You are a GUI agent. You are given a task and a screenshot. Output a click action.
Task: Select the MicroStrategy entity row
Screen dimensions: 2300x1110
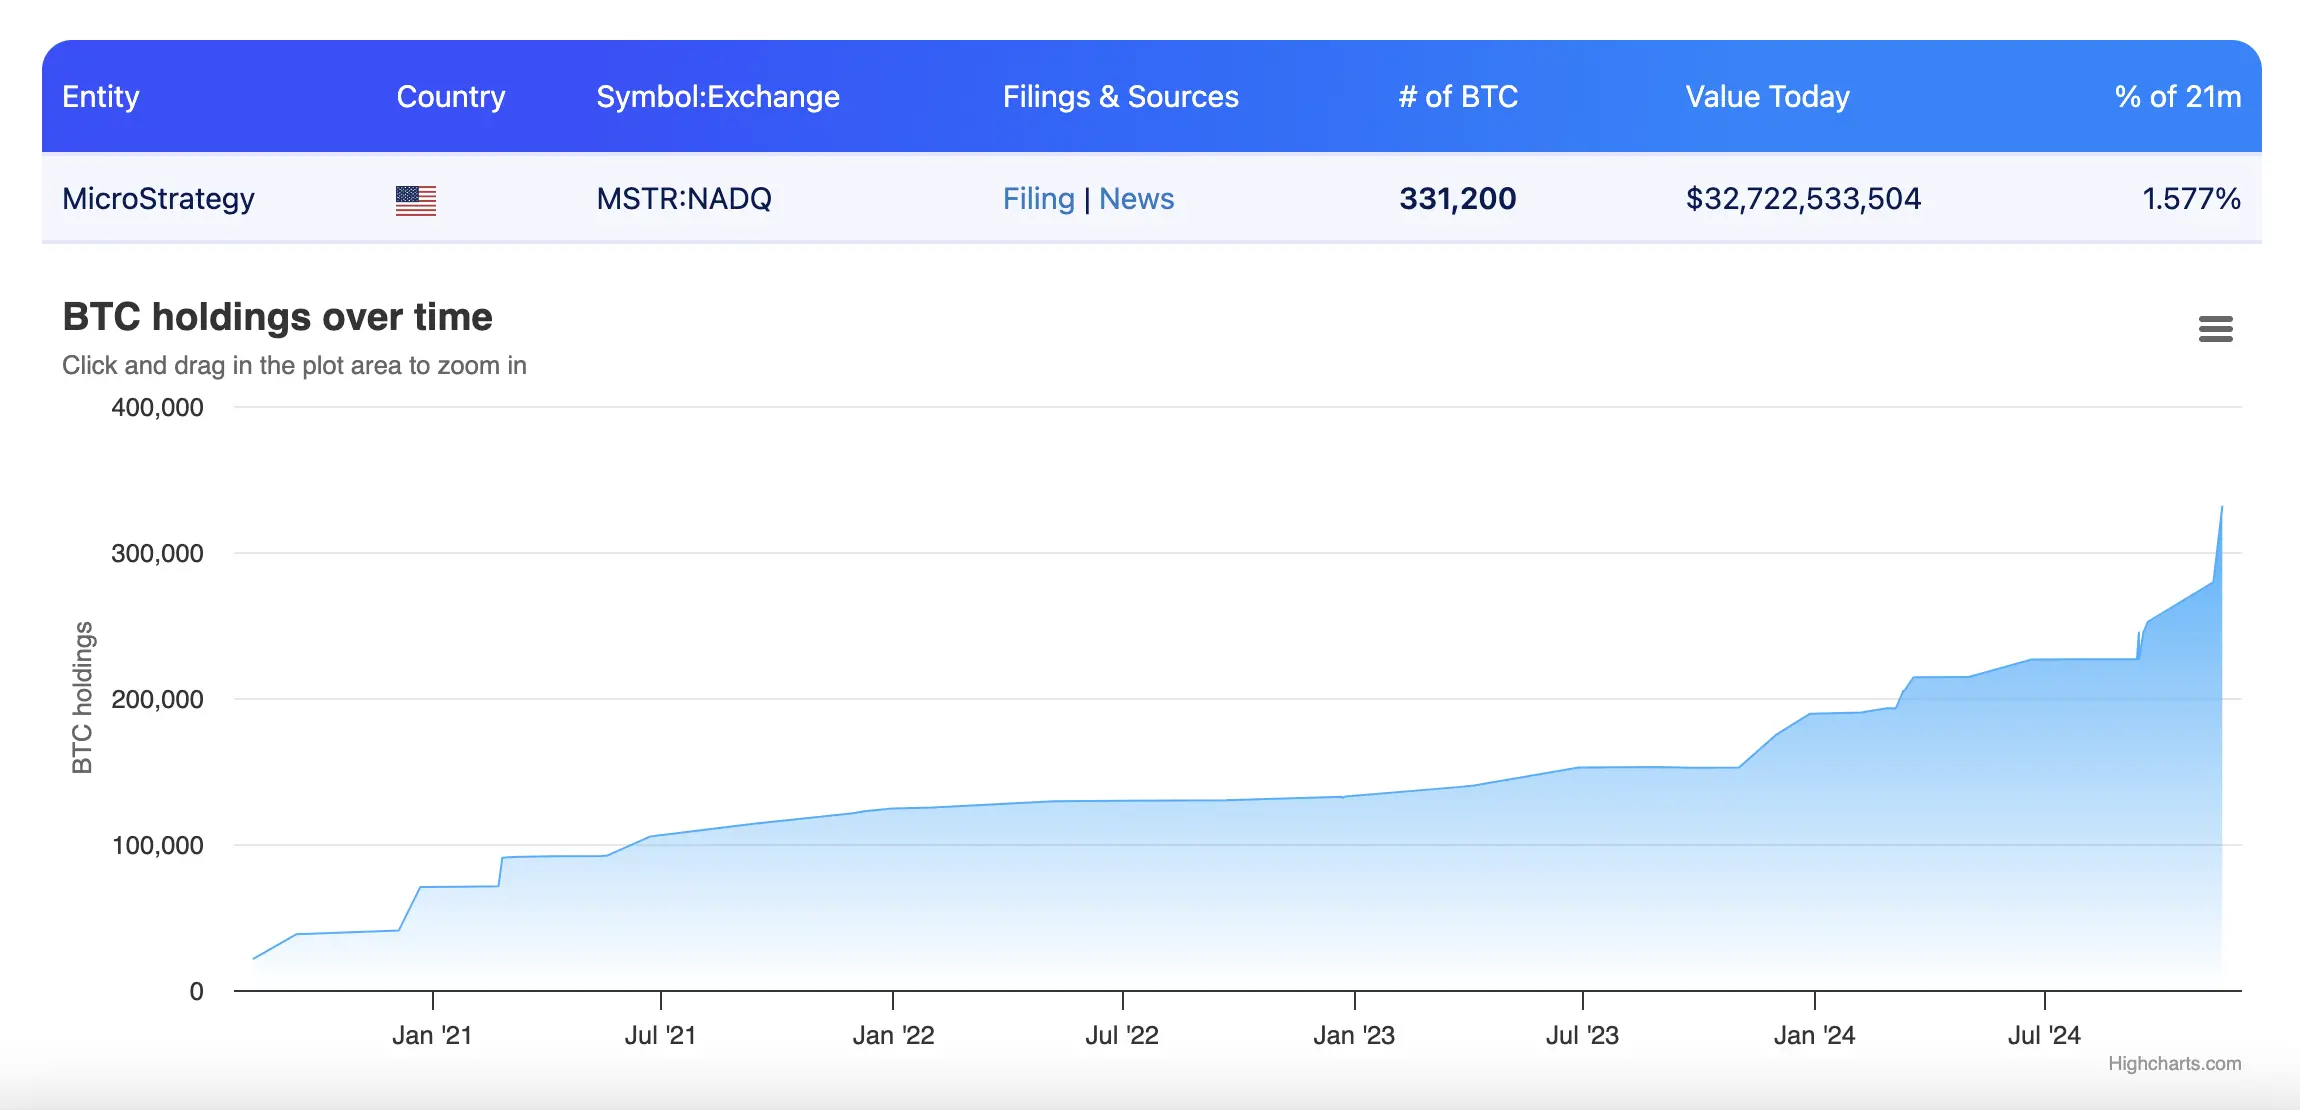pyautogui.click(x=1150, y=198)
